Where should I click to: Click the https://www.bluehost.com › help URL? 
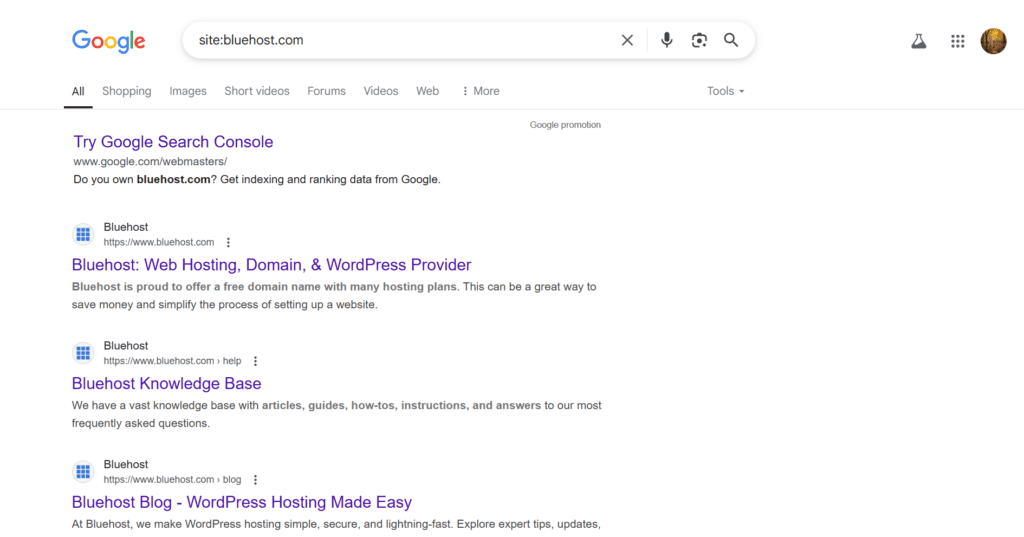(x=172, y=361)
